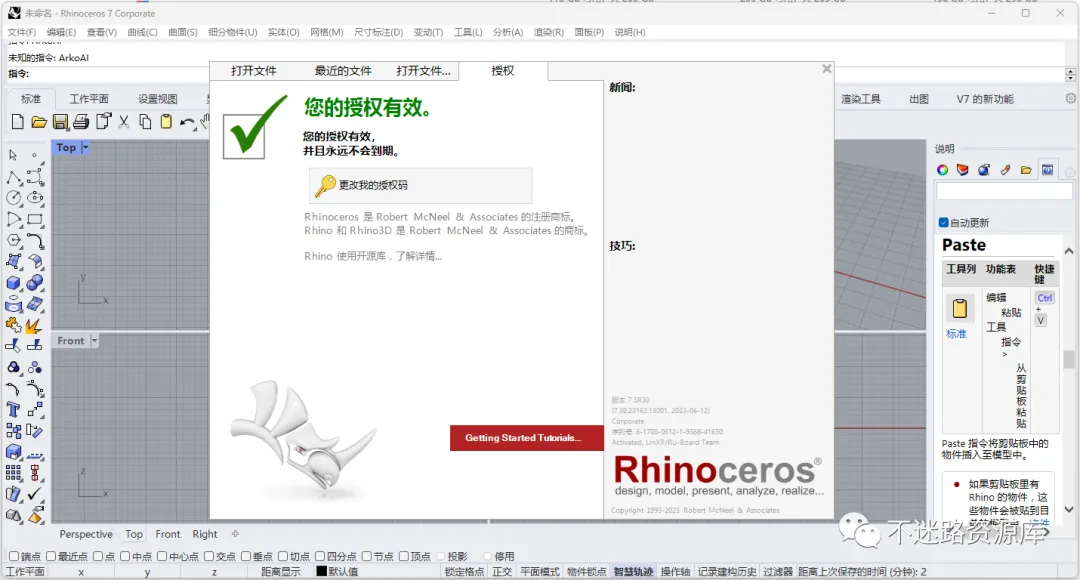Open the command history stepper arrows
1080x580 pixels.
(x=1070, y=74)
